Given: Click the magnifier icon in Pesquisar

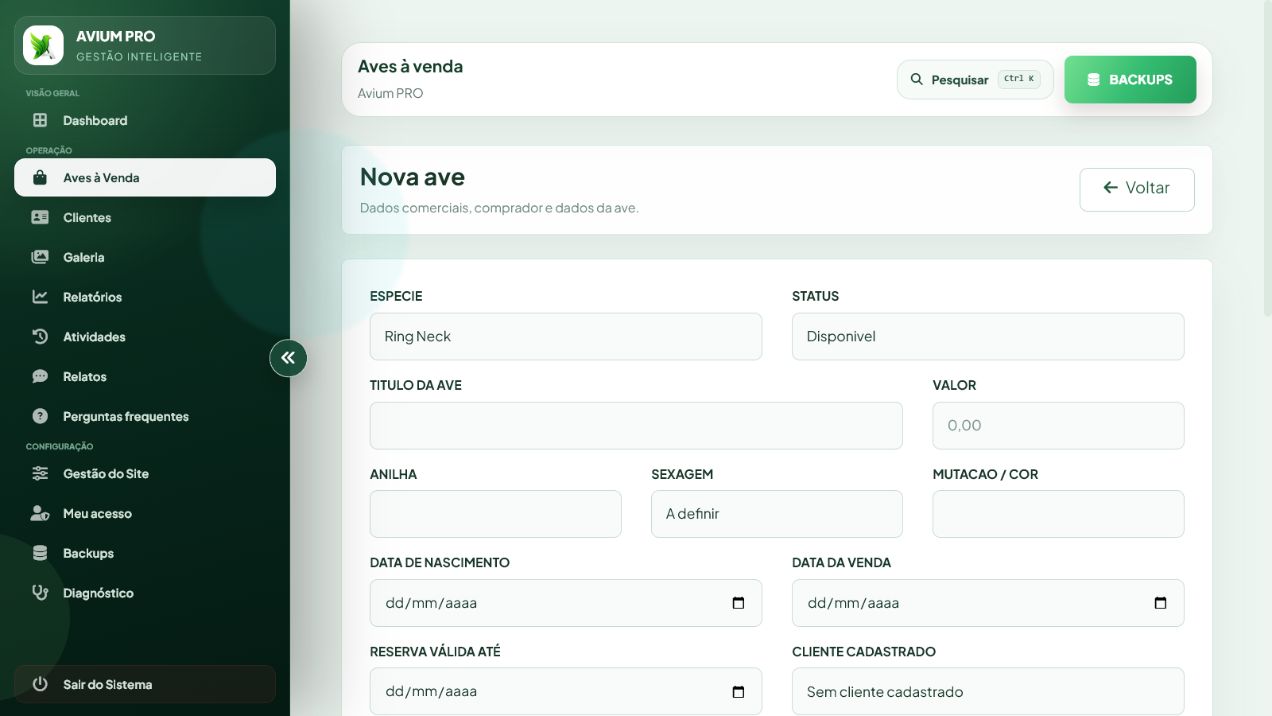Looking at the screenshot, I should [x=917, y=79].
